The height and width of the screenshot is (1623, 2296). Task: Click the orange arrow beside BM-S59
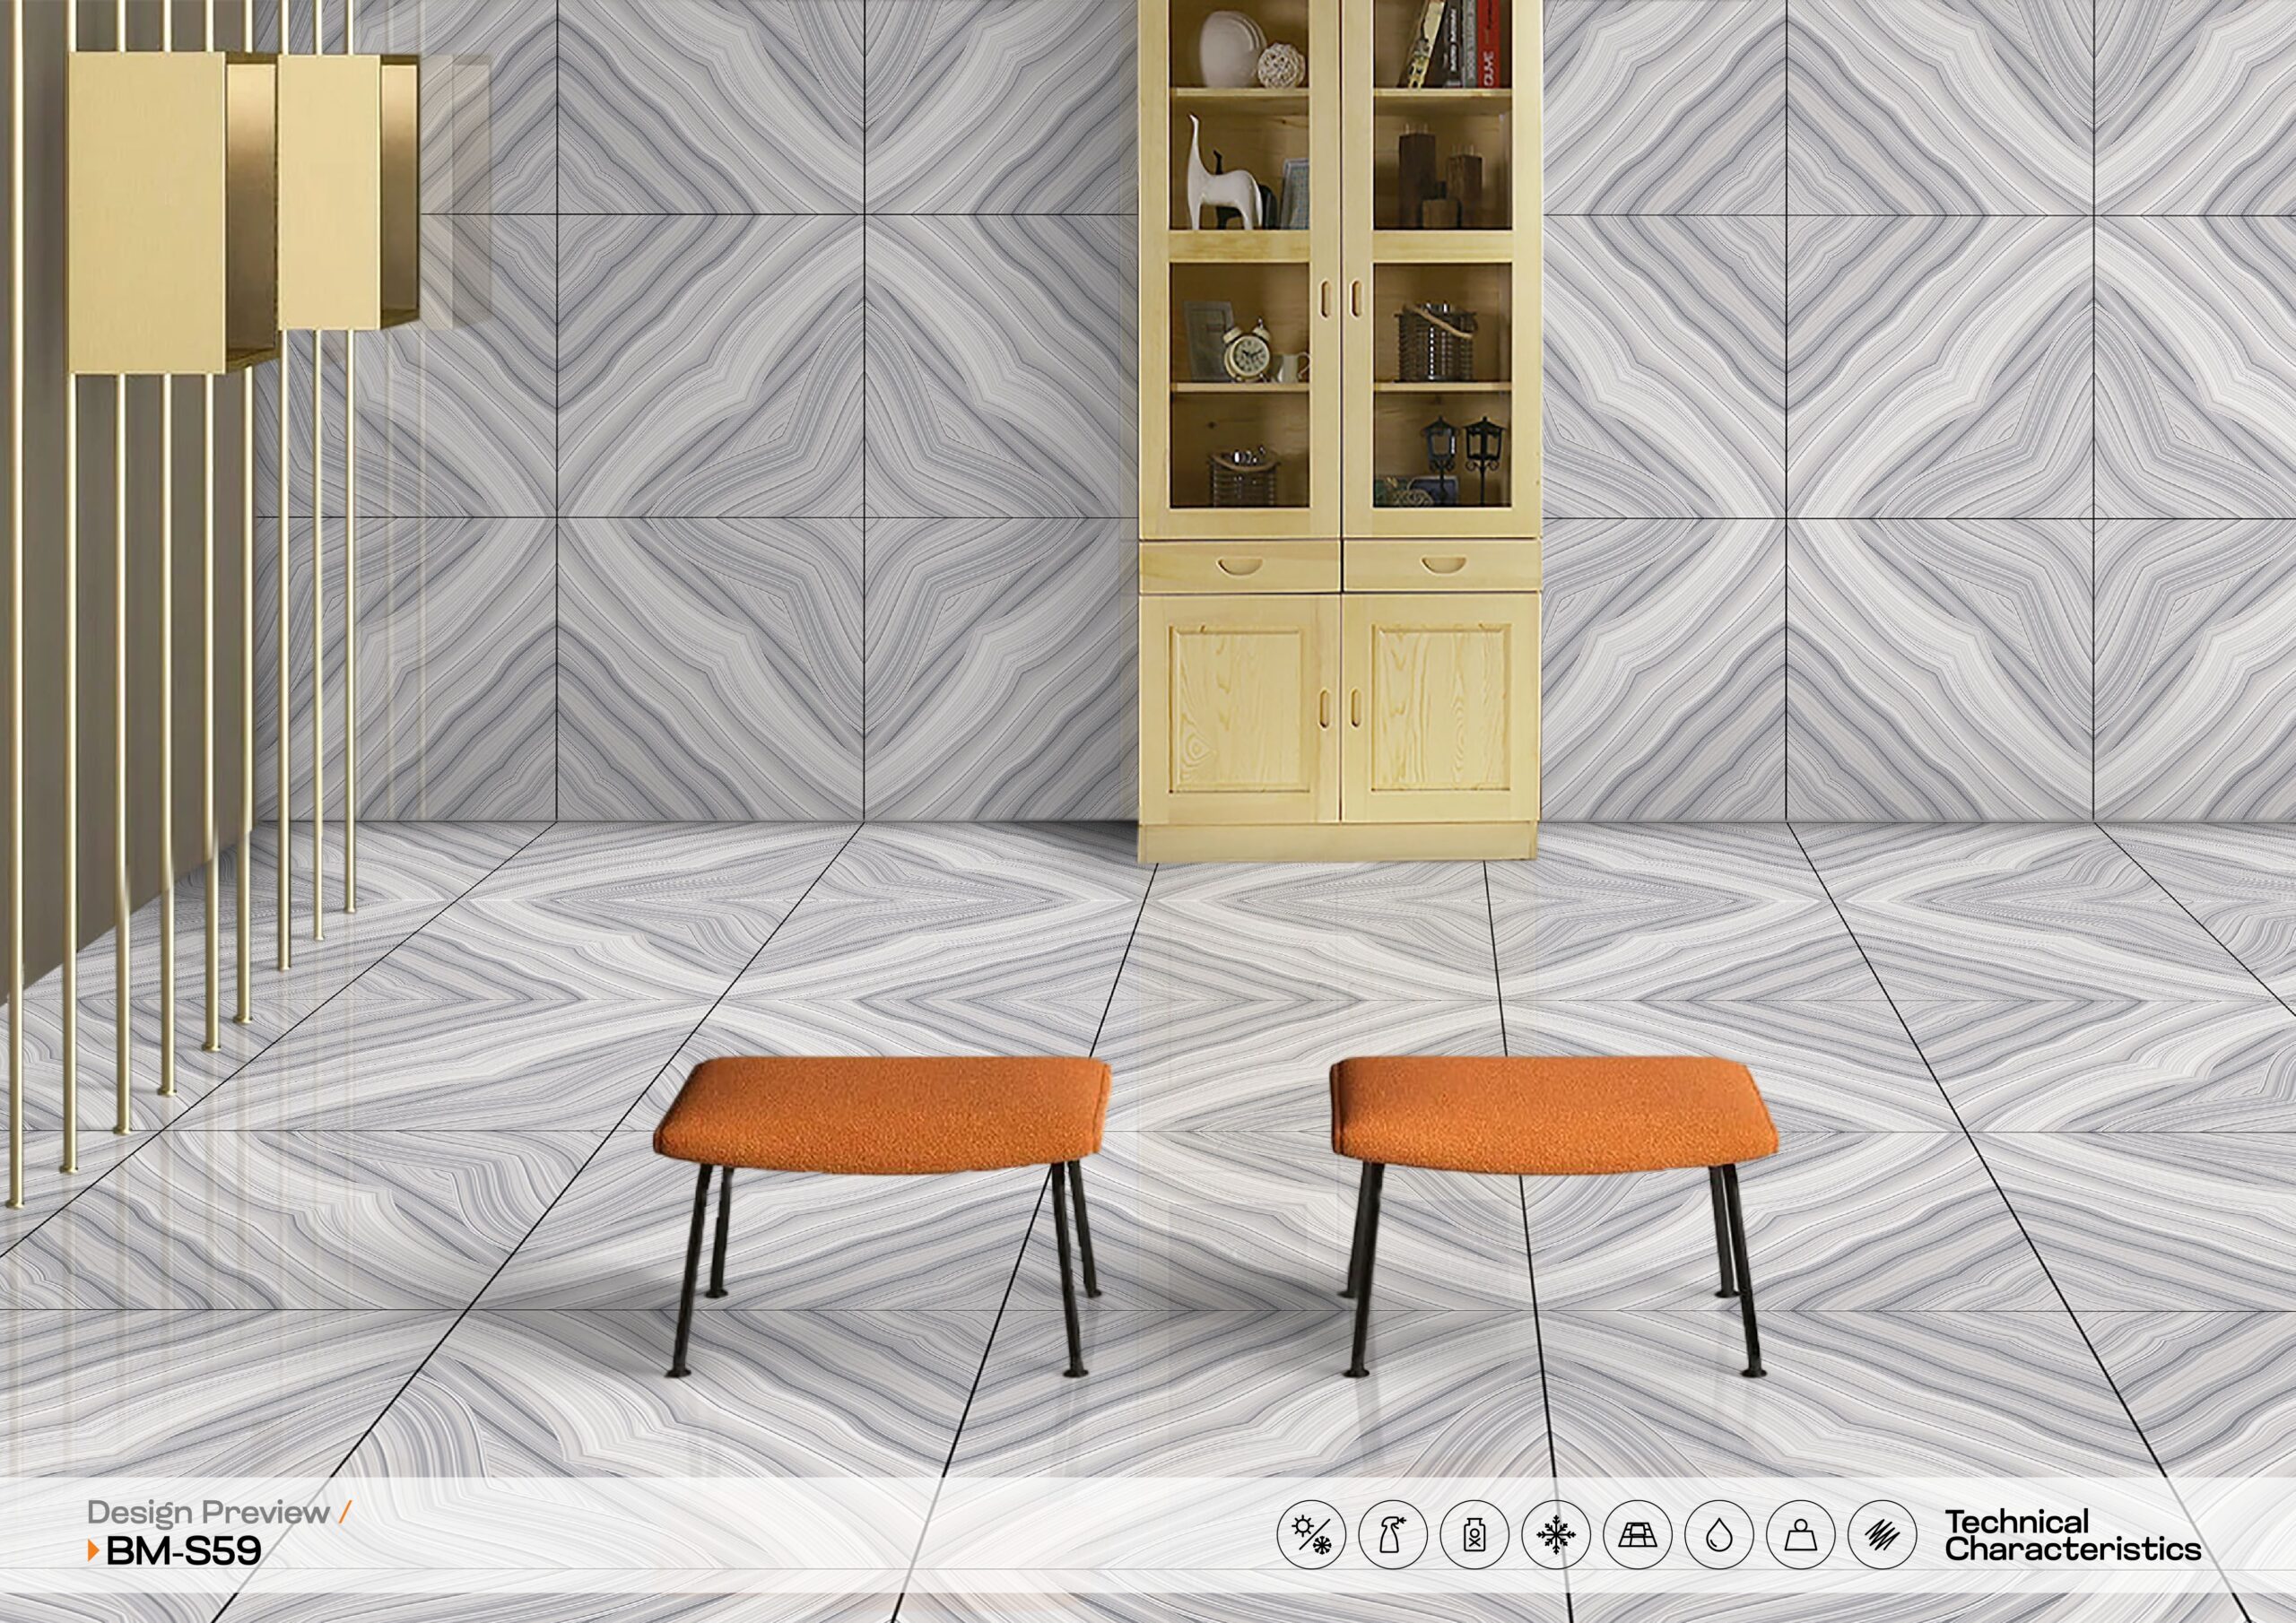click(94, 1551)
